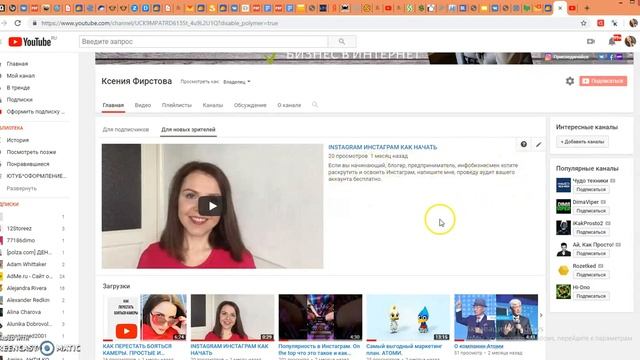Open the Instagram как начать upload thumbnail
This screenshot has height=360, width=640.
point(232,318)
